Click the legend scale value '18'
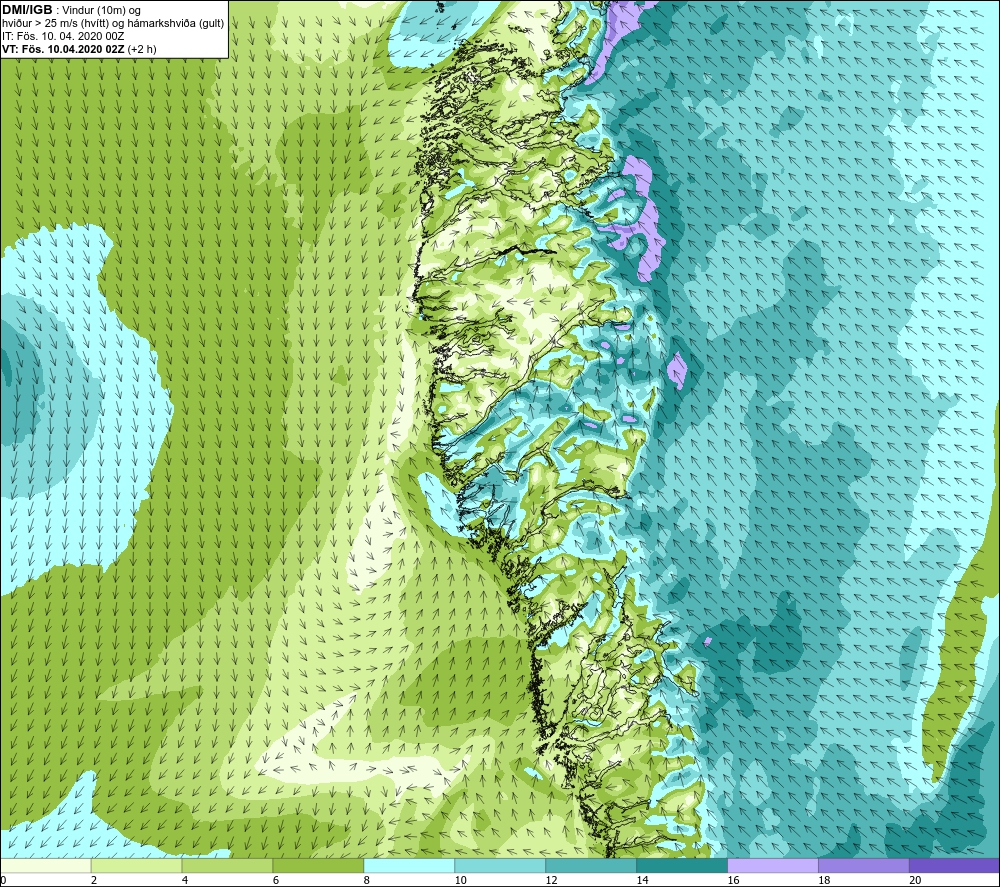 pyautogui.click(x=824, y=880)
